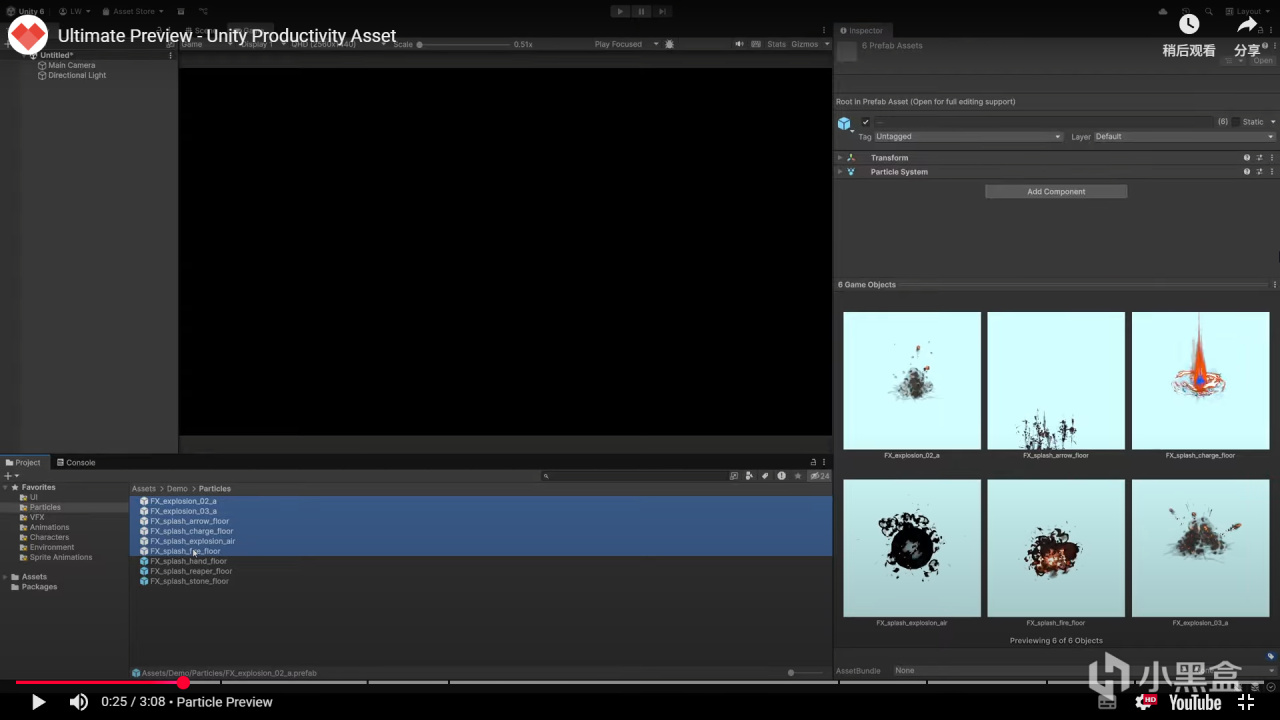The image size is (1280, 720).
Task: Switch to the Project tab
Action: (x=23, y=463)
